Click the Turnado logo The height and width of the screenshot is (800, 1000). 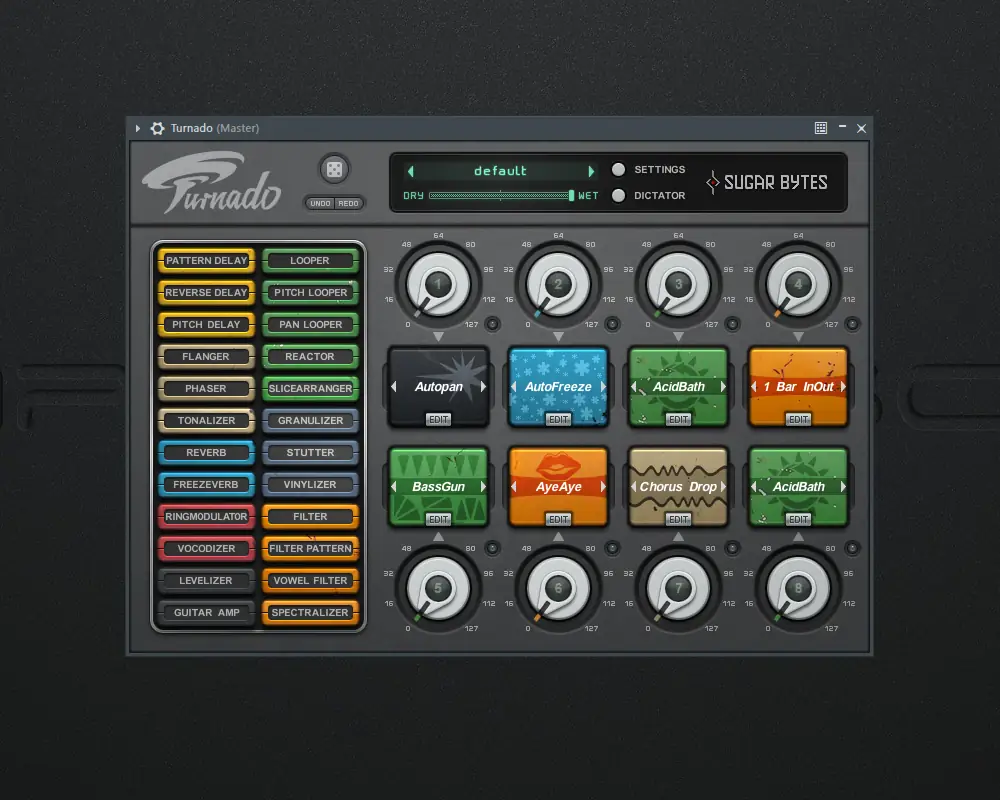[x=212, y=182]
